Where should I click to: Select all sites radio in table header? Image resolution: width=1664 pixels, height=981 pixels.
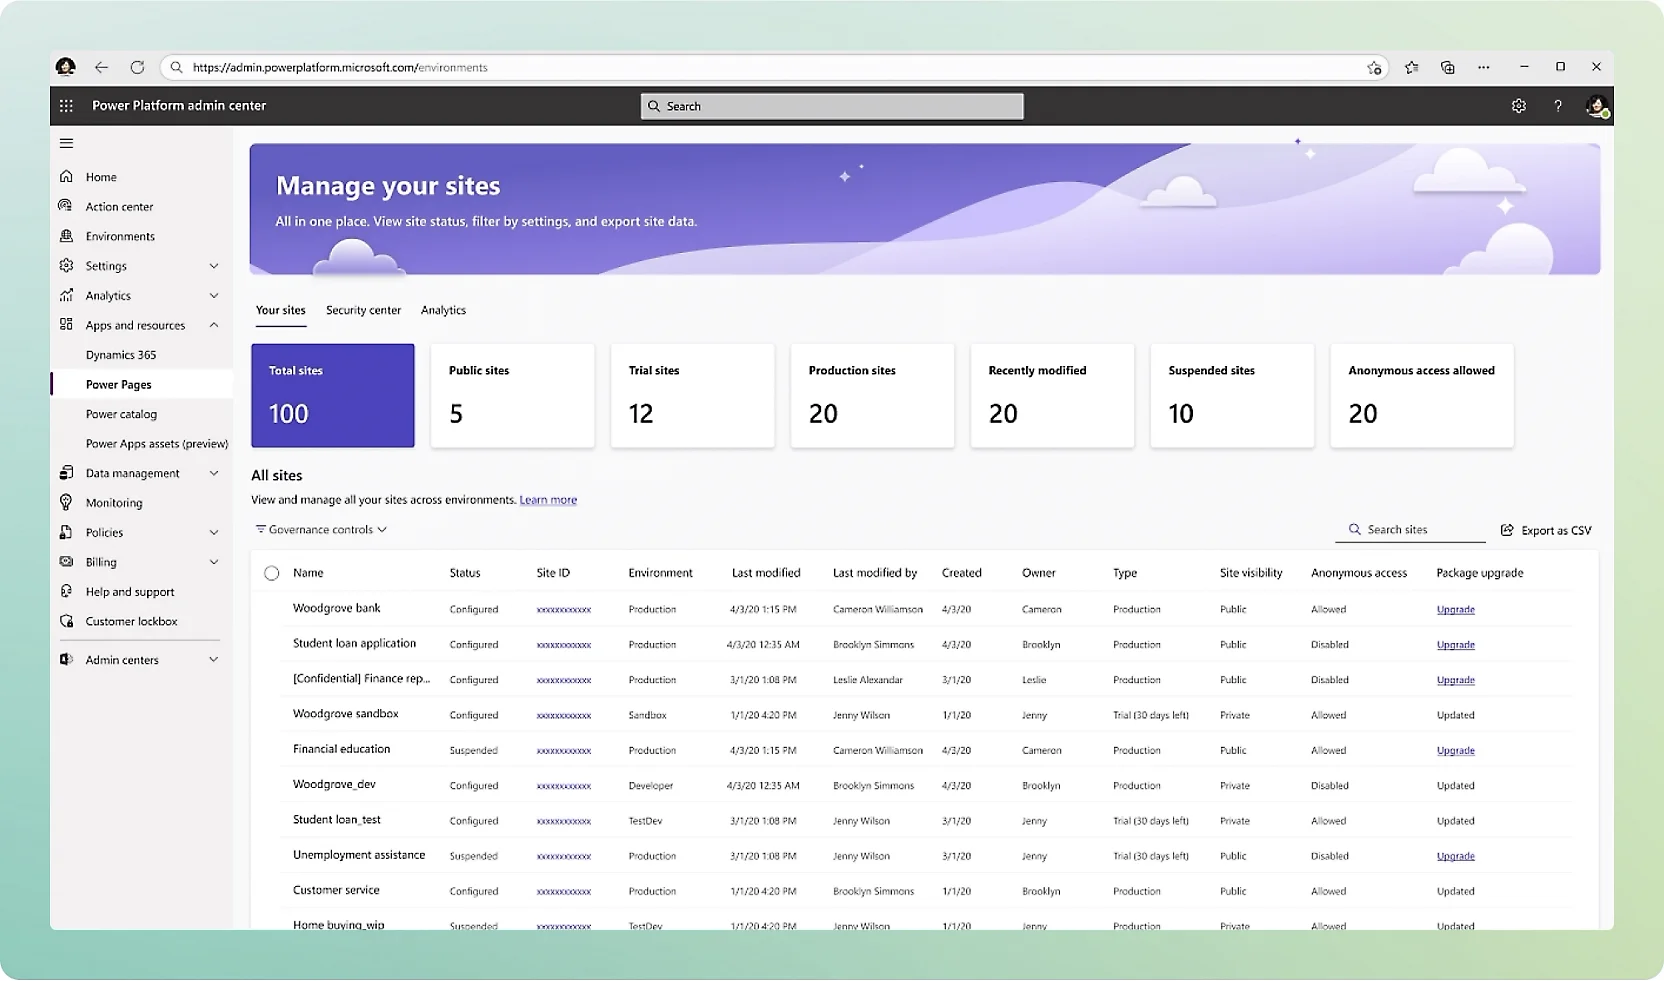[271, 573]
